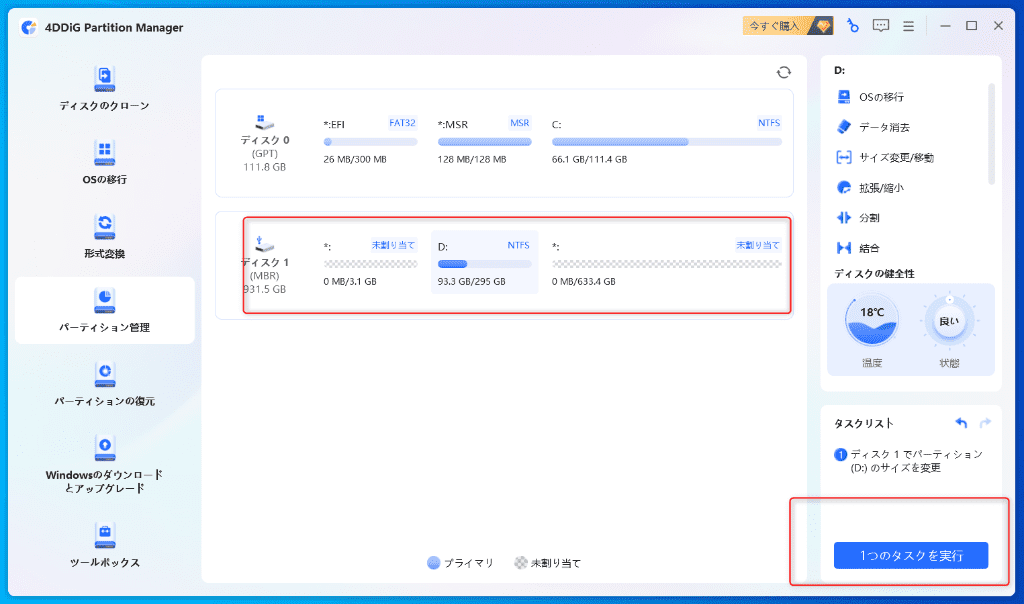Open the hamburger menu in the title bar
1024x604 pixels.
tap(908, 26)
